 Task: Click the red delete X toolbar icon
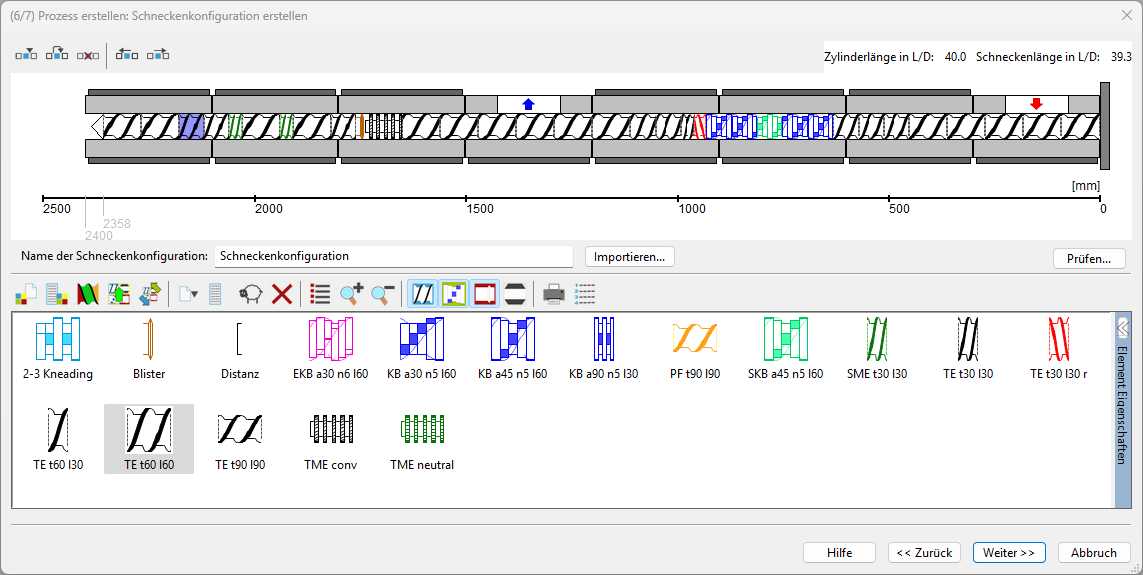(x=282, y=294)
